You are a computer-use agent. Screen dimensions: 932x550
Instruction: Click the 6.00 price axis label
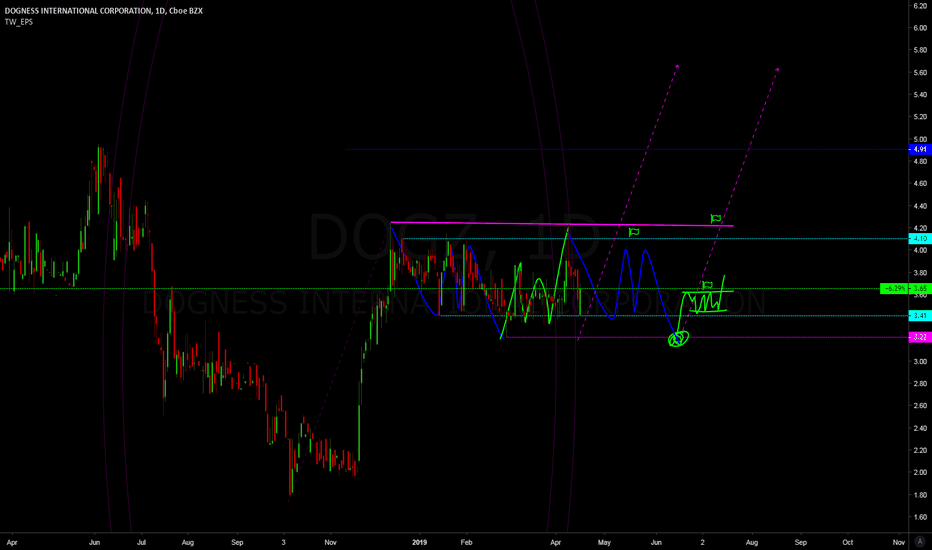click(x=920, y=28)
